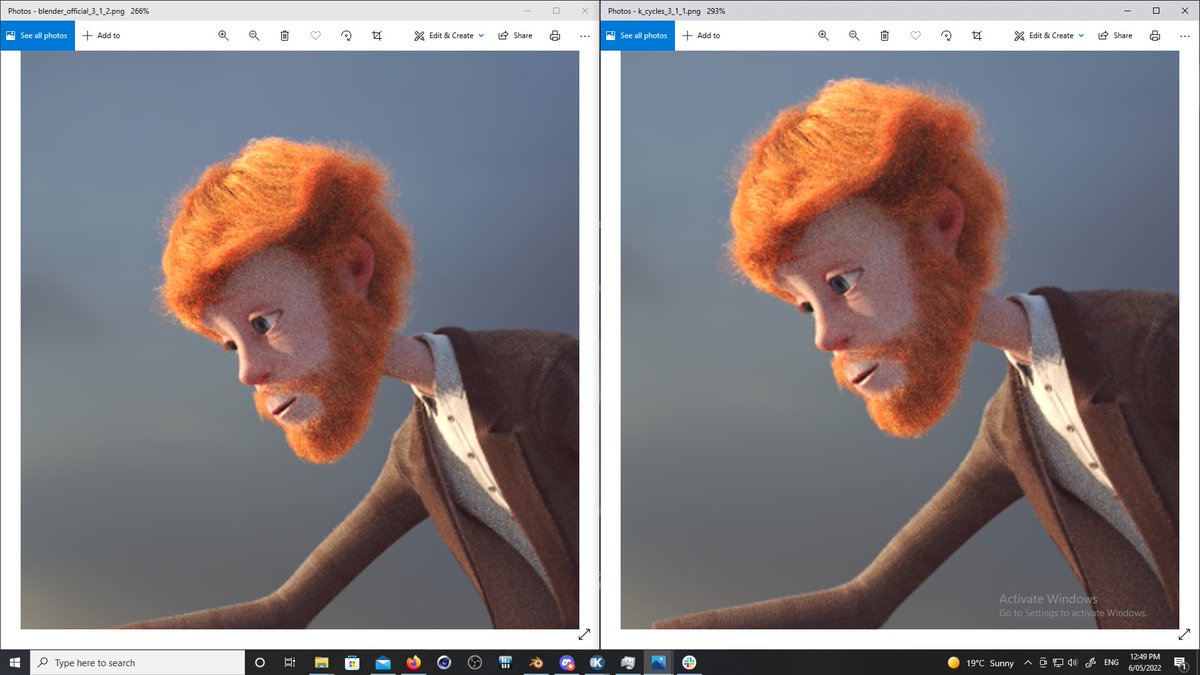The height and width of the screenshot is (675, 1200).
Task: Rotate image in blender_official window
Action: pyautogui.click(x=346, y=35)
